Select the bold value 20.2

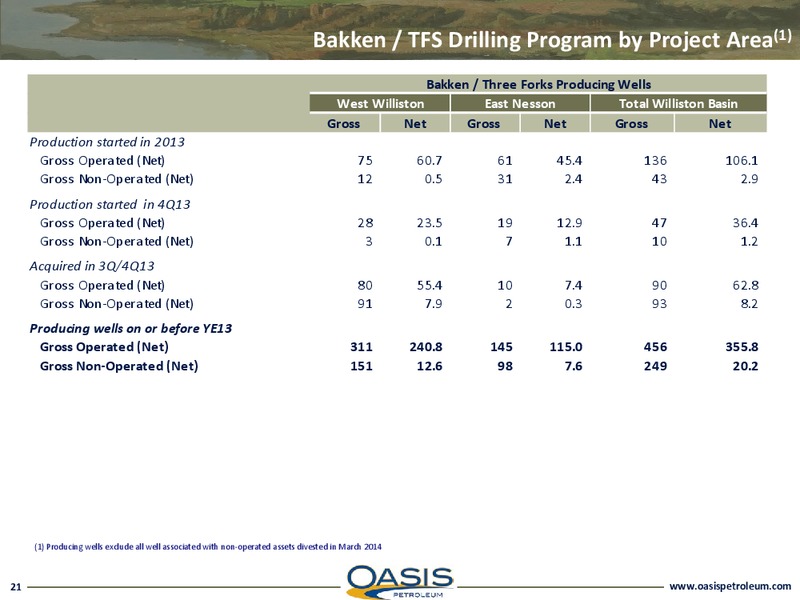(745, 366)
